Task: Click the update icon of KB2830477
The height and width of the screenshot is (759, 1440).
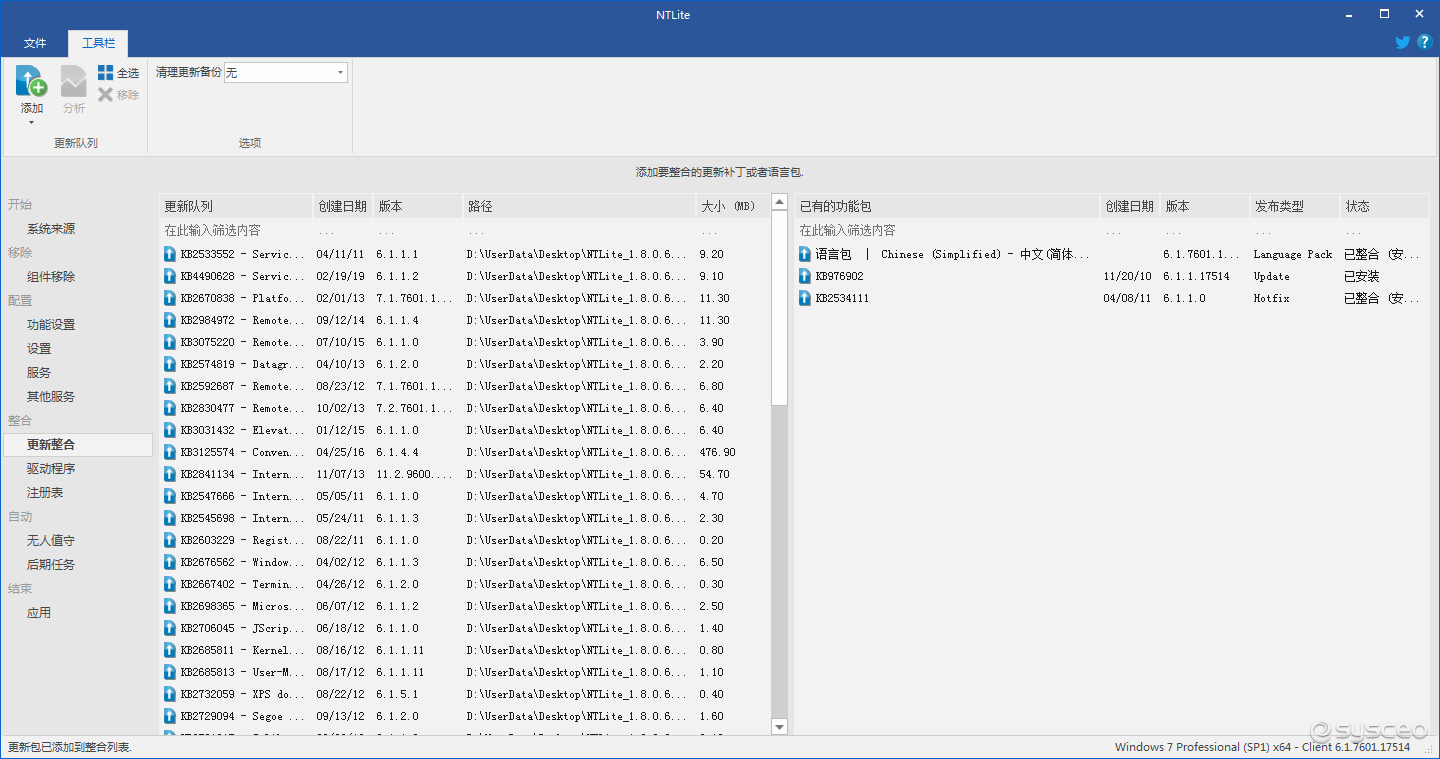Action: (x=170, y=408)
